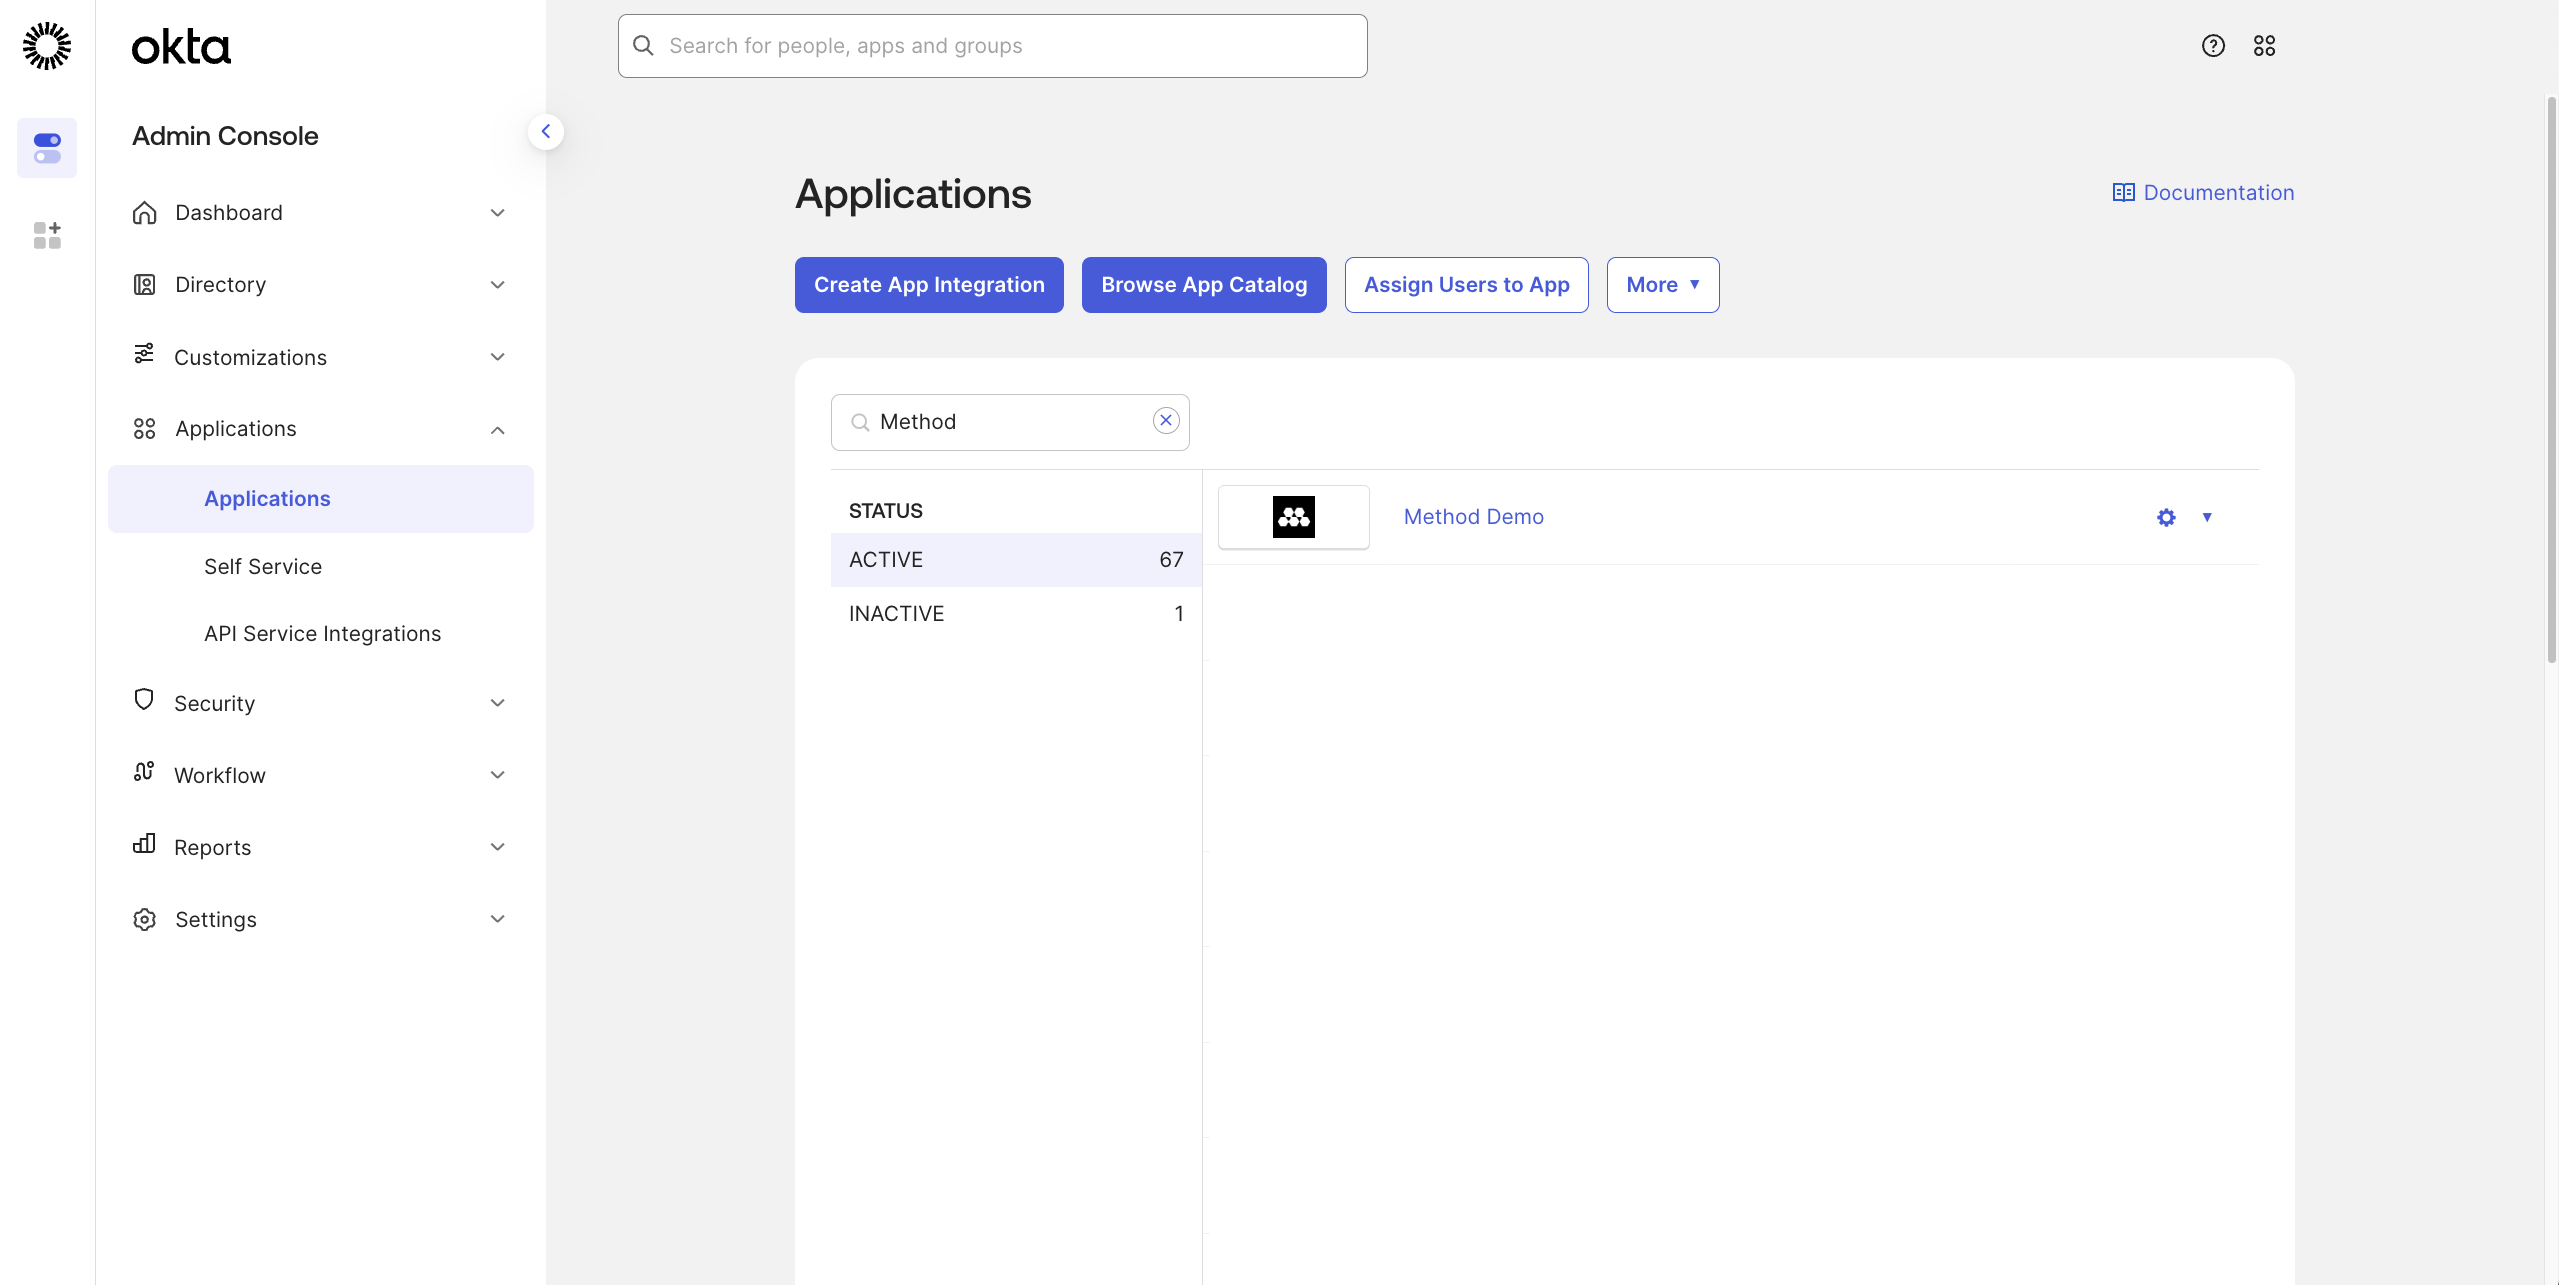This screenshot has height=1285, width=2559.
Task: Select Self Service menu item
Action: 263,567
